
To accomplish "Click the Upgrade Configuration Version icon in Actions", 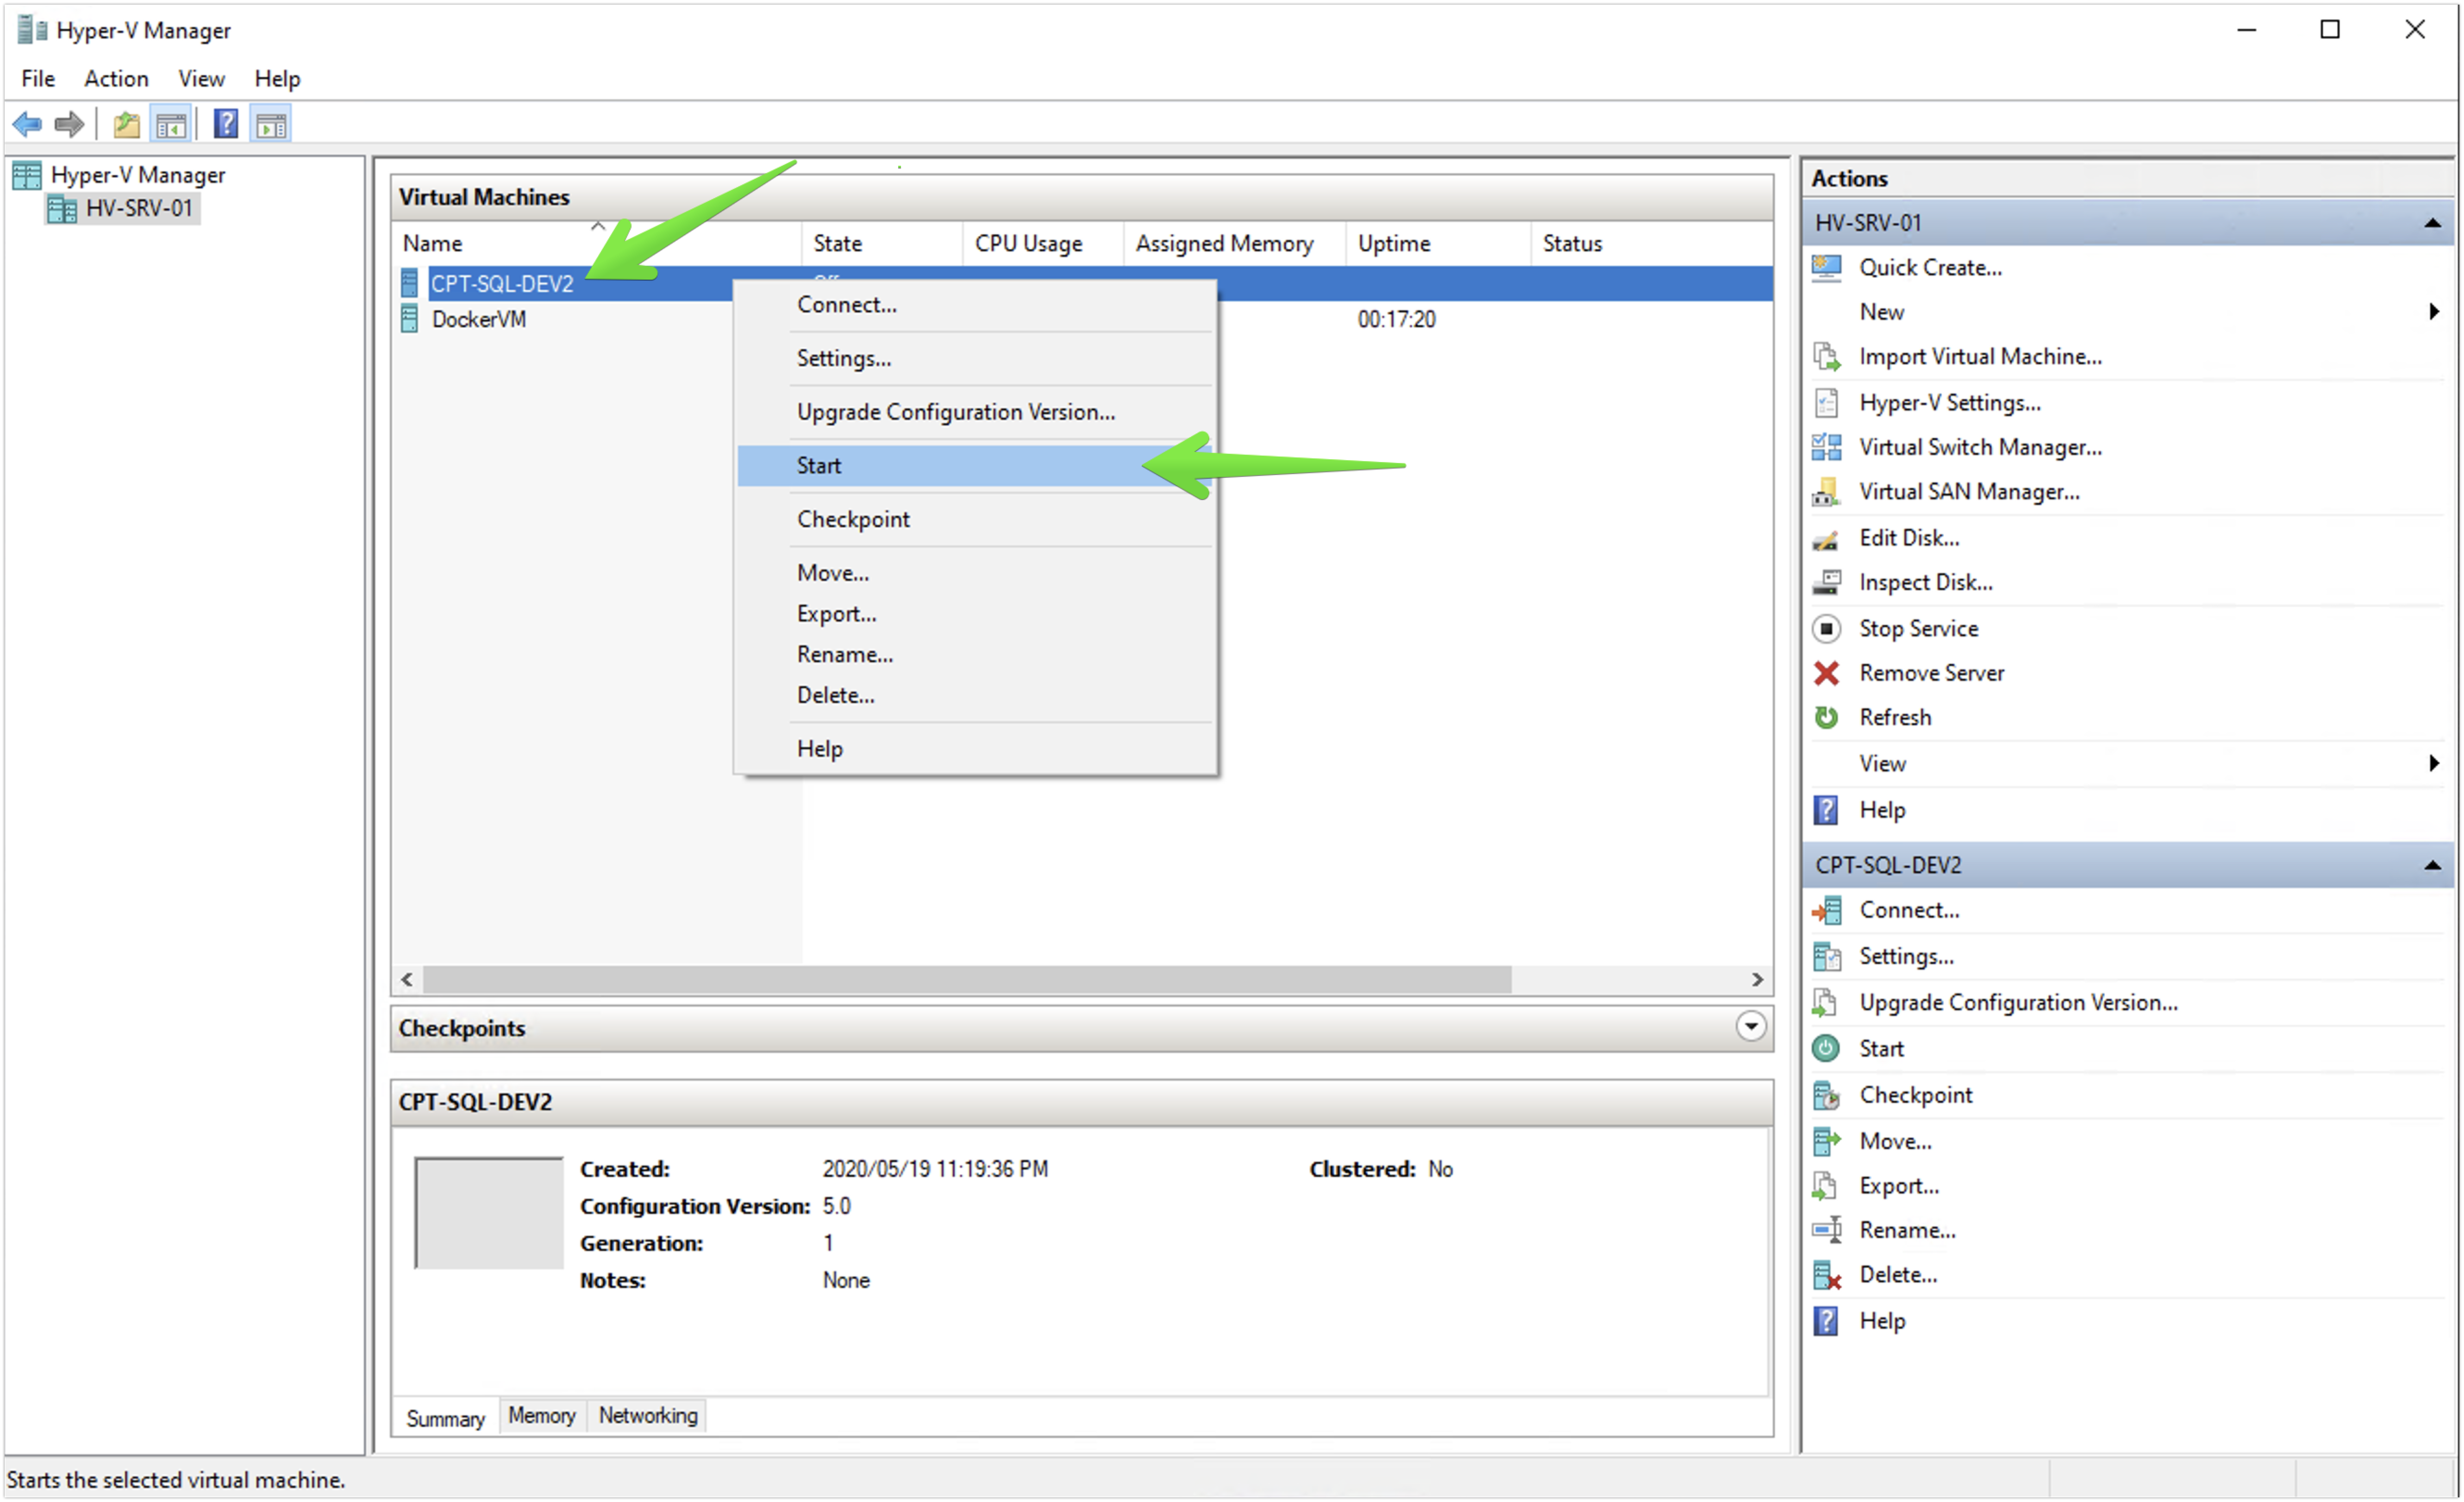I will click(x=1826, y=1002).
